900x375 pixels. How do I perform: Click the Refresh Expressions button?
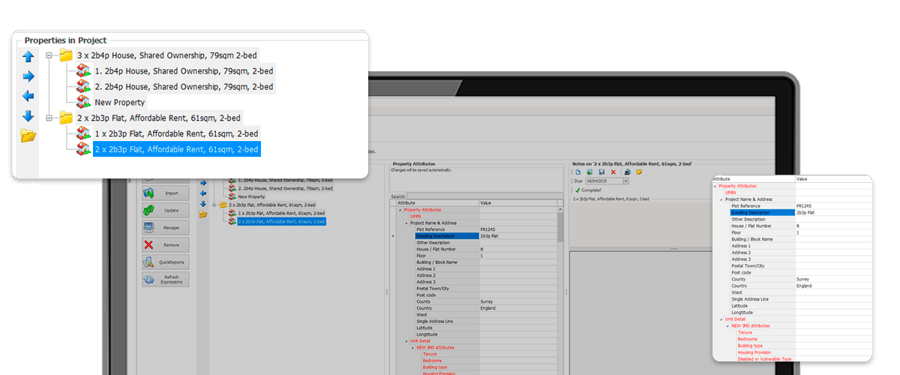coord(166,280)
